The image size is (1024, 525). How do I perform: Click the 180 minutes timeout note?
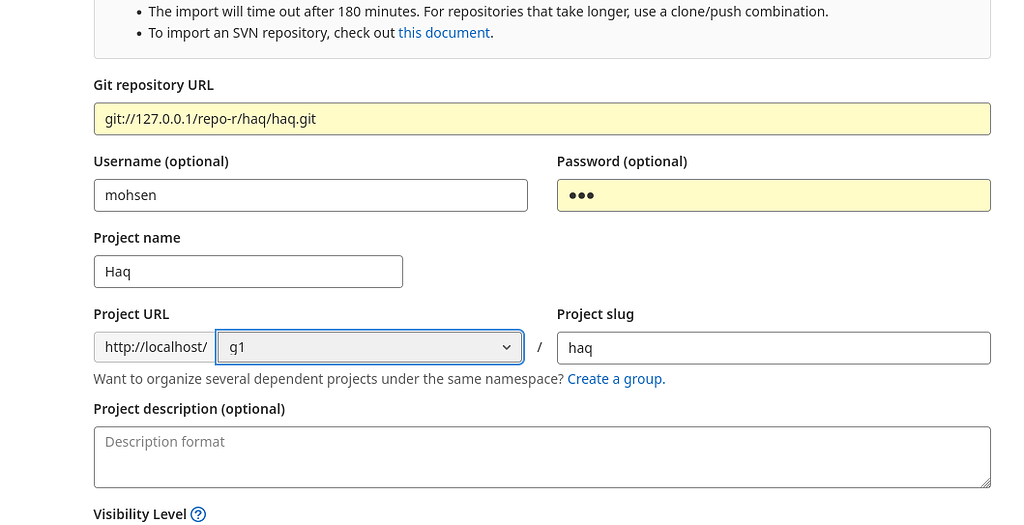pos(488,12)
